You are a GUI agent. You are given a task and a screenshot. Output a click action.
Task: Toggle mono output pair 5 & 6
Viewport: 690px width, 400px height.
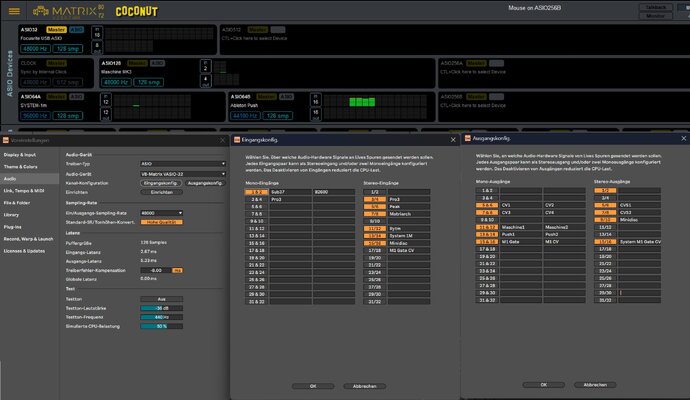click(487, 206)
